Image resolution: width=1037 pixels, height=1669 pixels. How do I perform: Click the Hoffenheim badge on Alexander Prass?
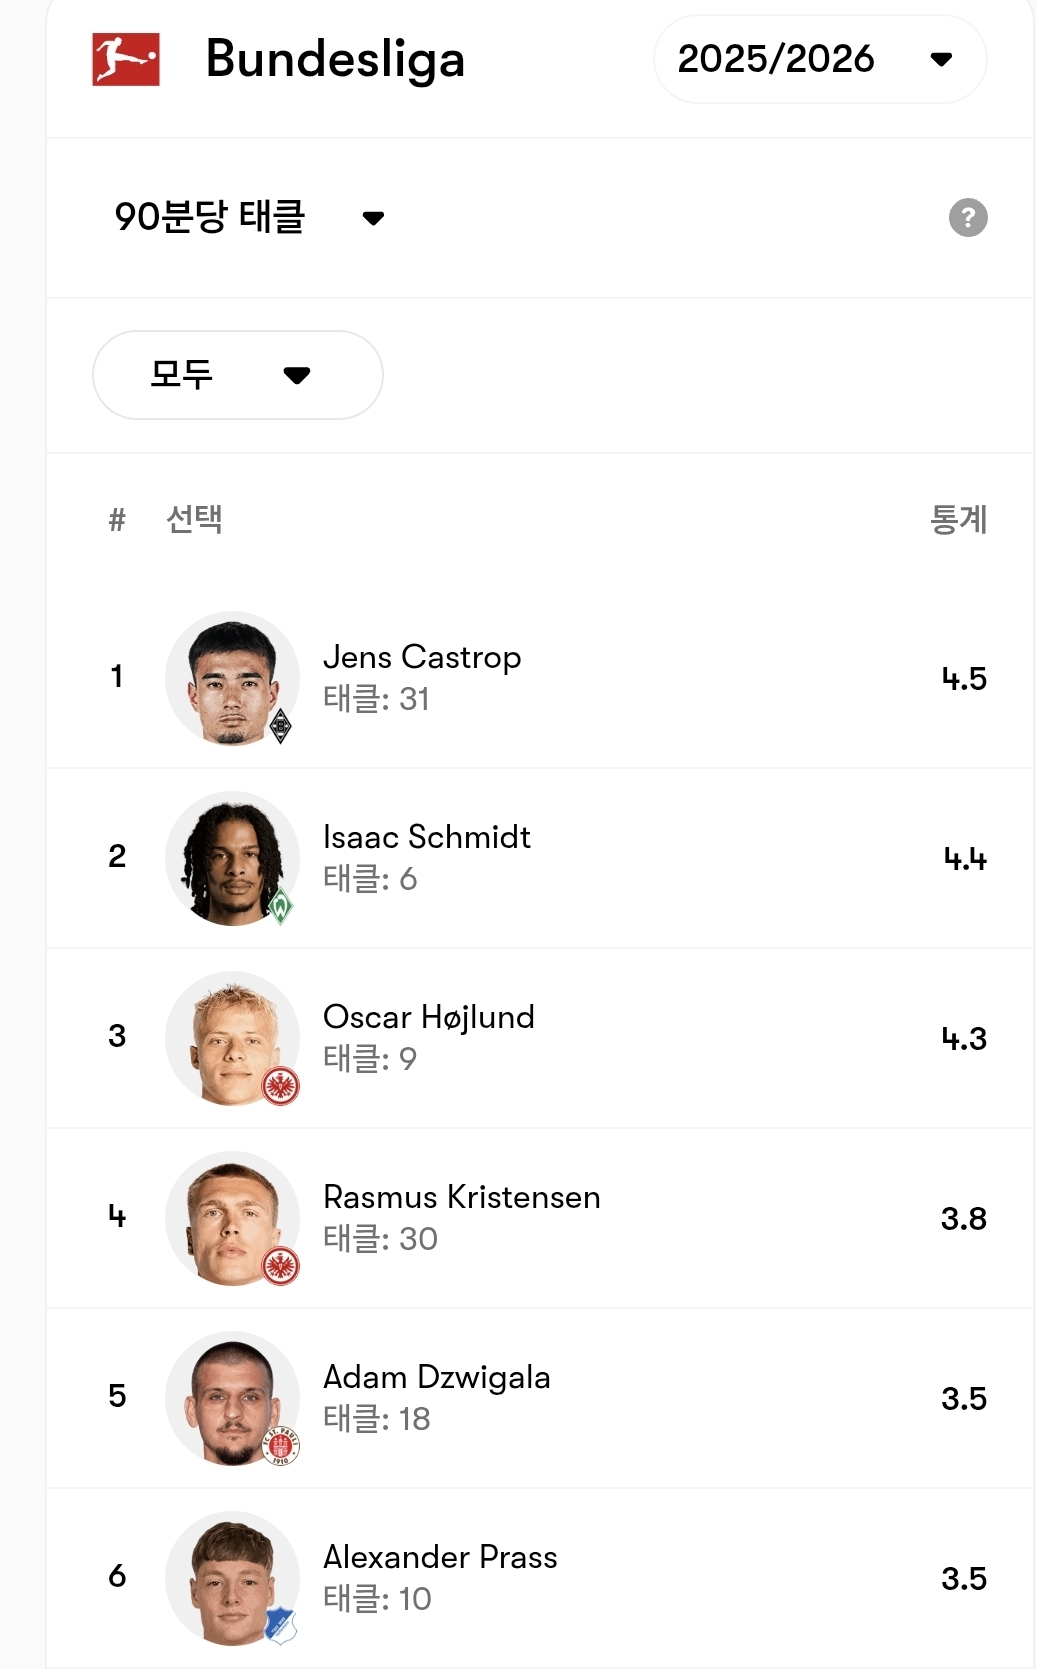coord(281,1626)
